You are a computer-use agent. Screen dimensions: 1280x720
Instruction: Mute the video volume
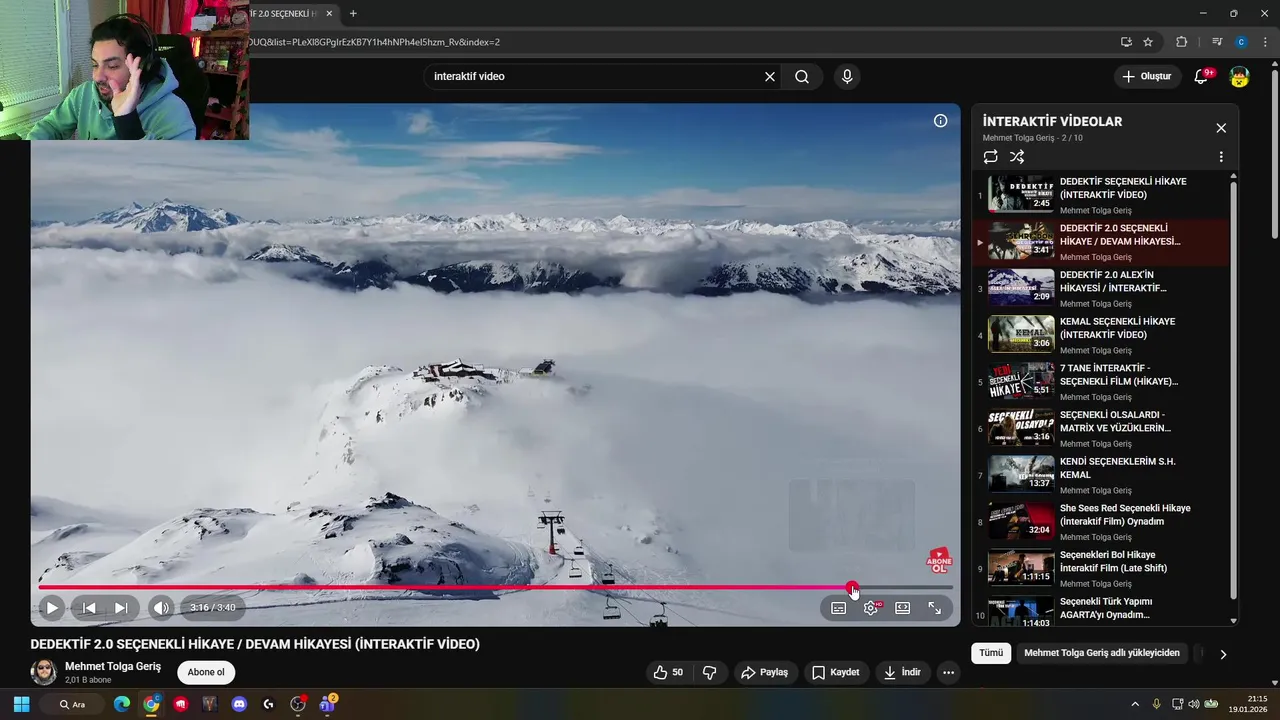point(161,607)
